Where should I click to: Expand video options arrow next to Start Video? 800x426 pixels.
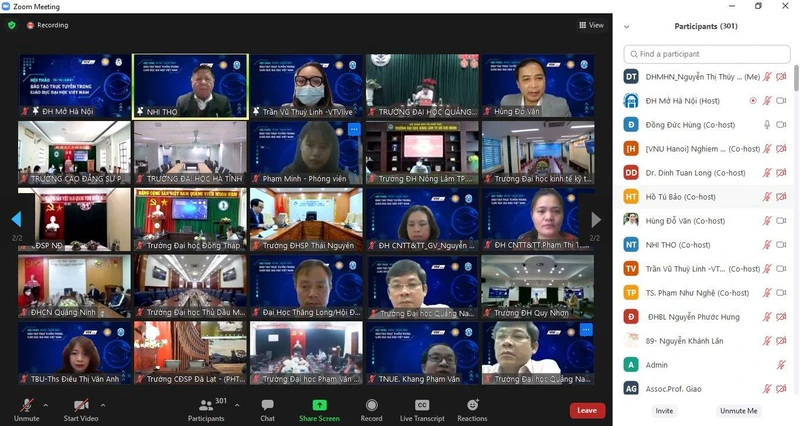coord(103,405)
